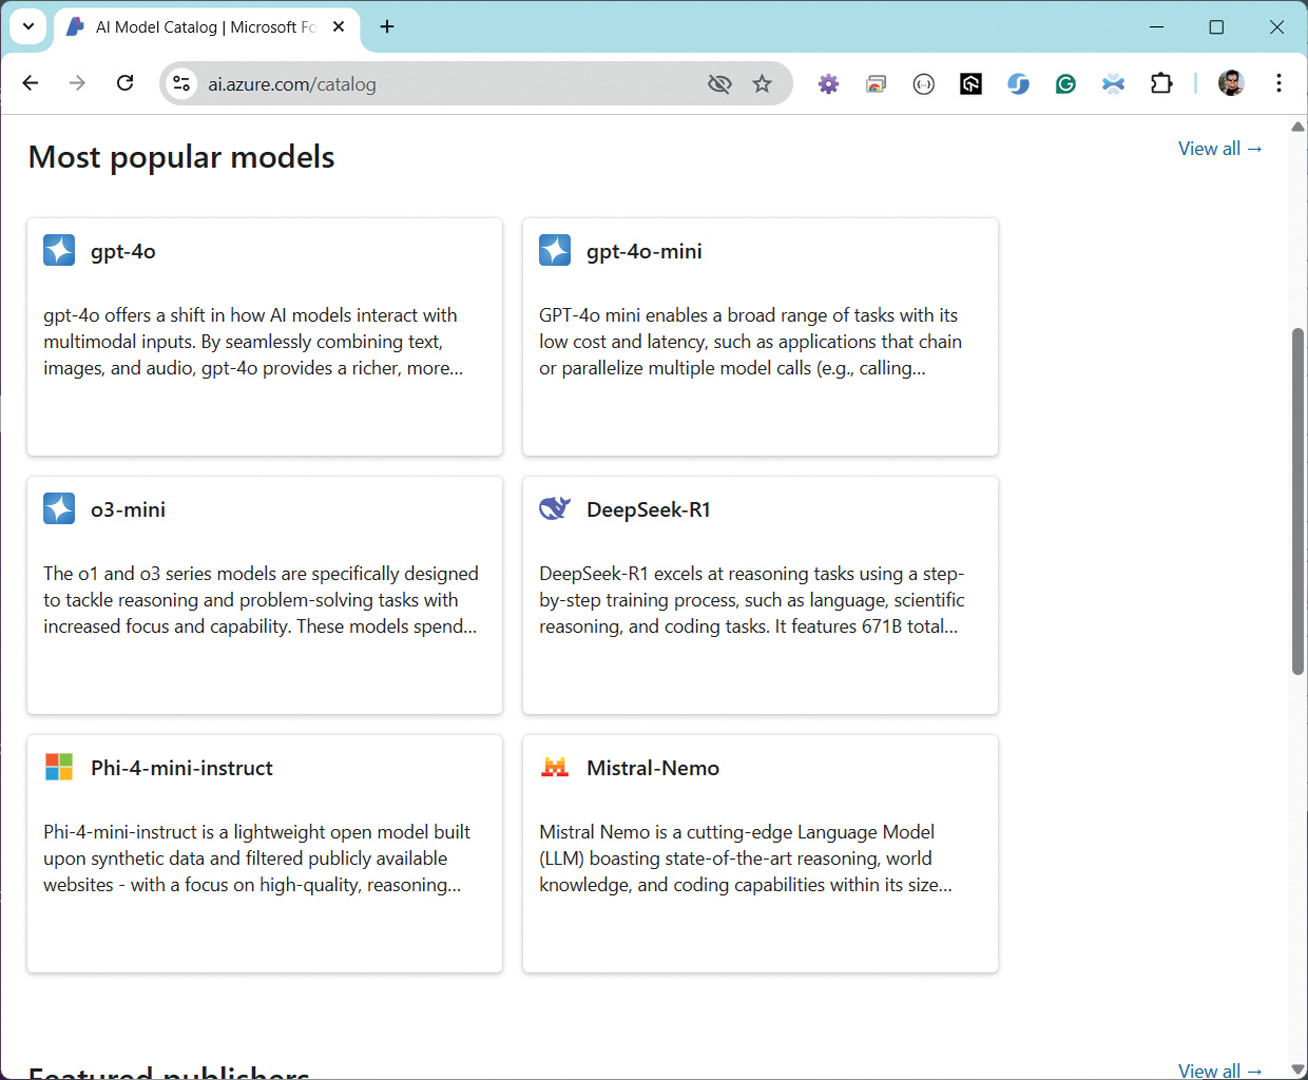Bookmark this page with the star icon
Viewport: 1308px width, 1080px height.
tap(762, 84)
